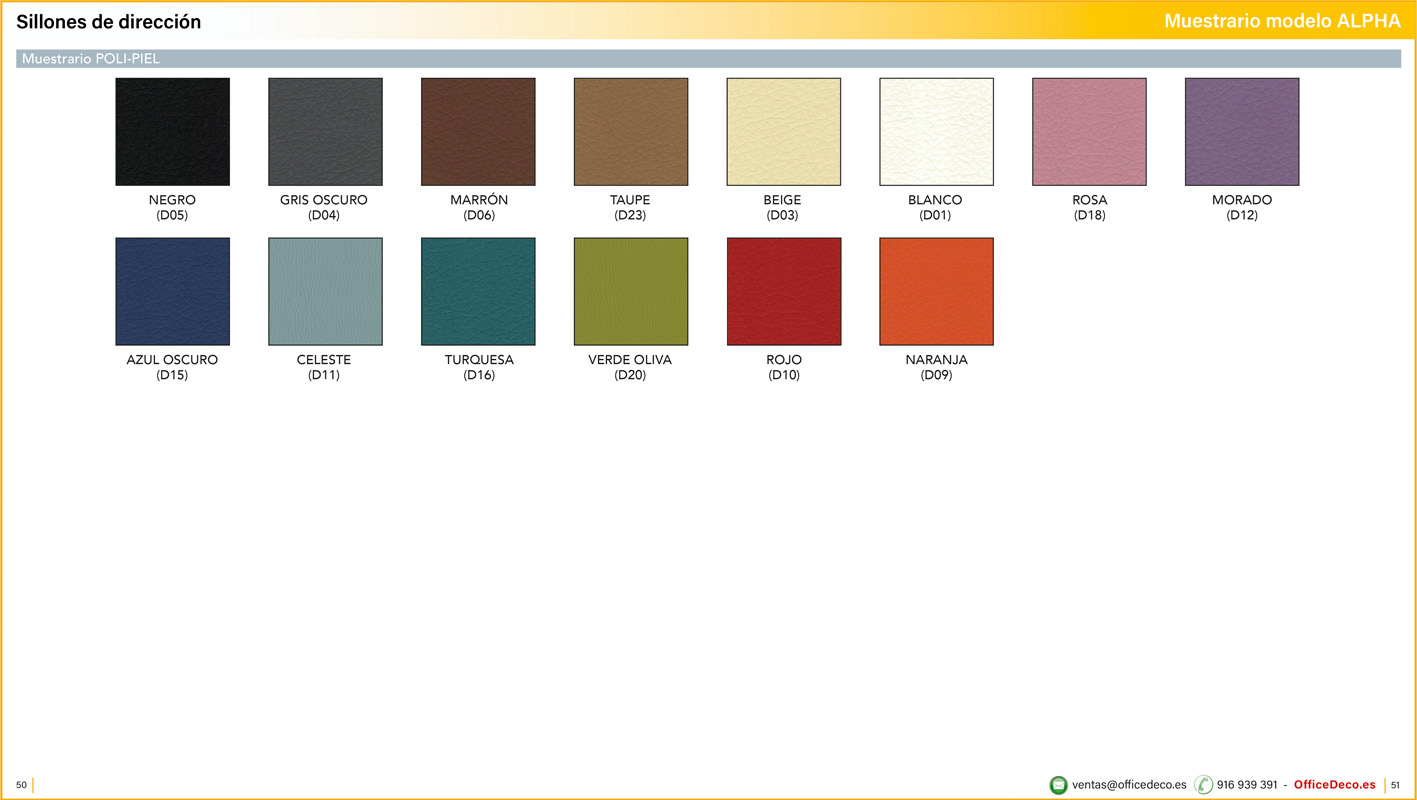Click the "GRIS OSCURO" label text
The image size is (1417, 800).
click(x=324, y=200)
